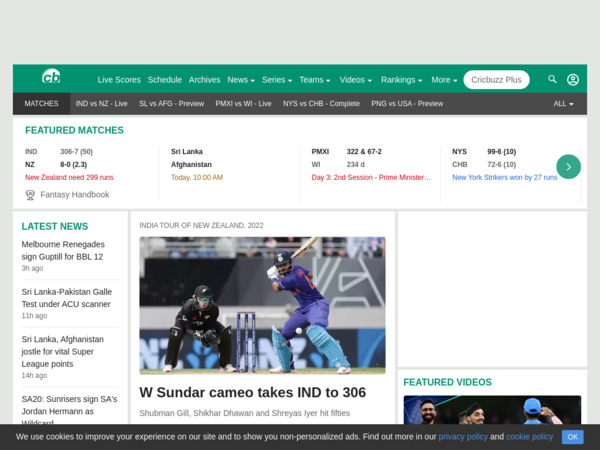Click INDIA TOUR OF NEW ZEALAND, 2022 label
The image size is (600, 450).
(x=201, y=225)
